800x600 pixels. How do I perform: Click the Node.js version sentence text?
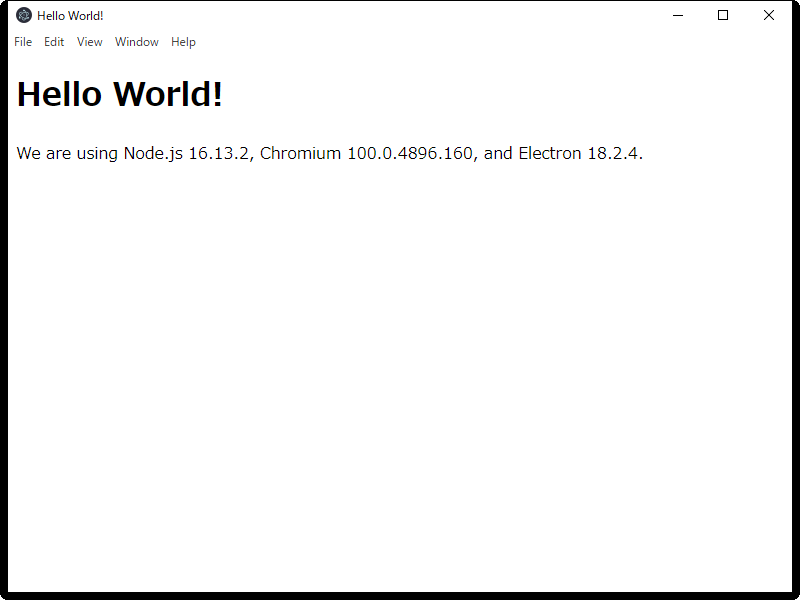point(330,153)
